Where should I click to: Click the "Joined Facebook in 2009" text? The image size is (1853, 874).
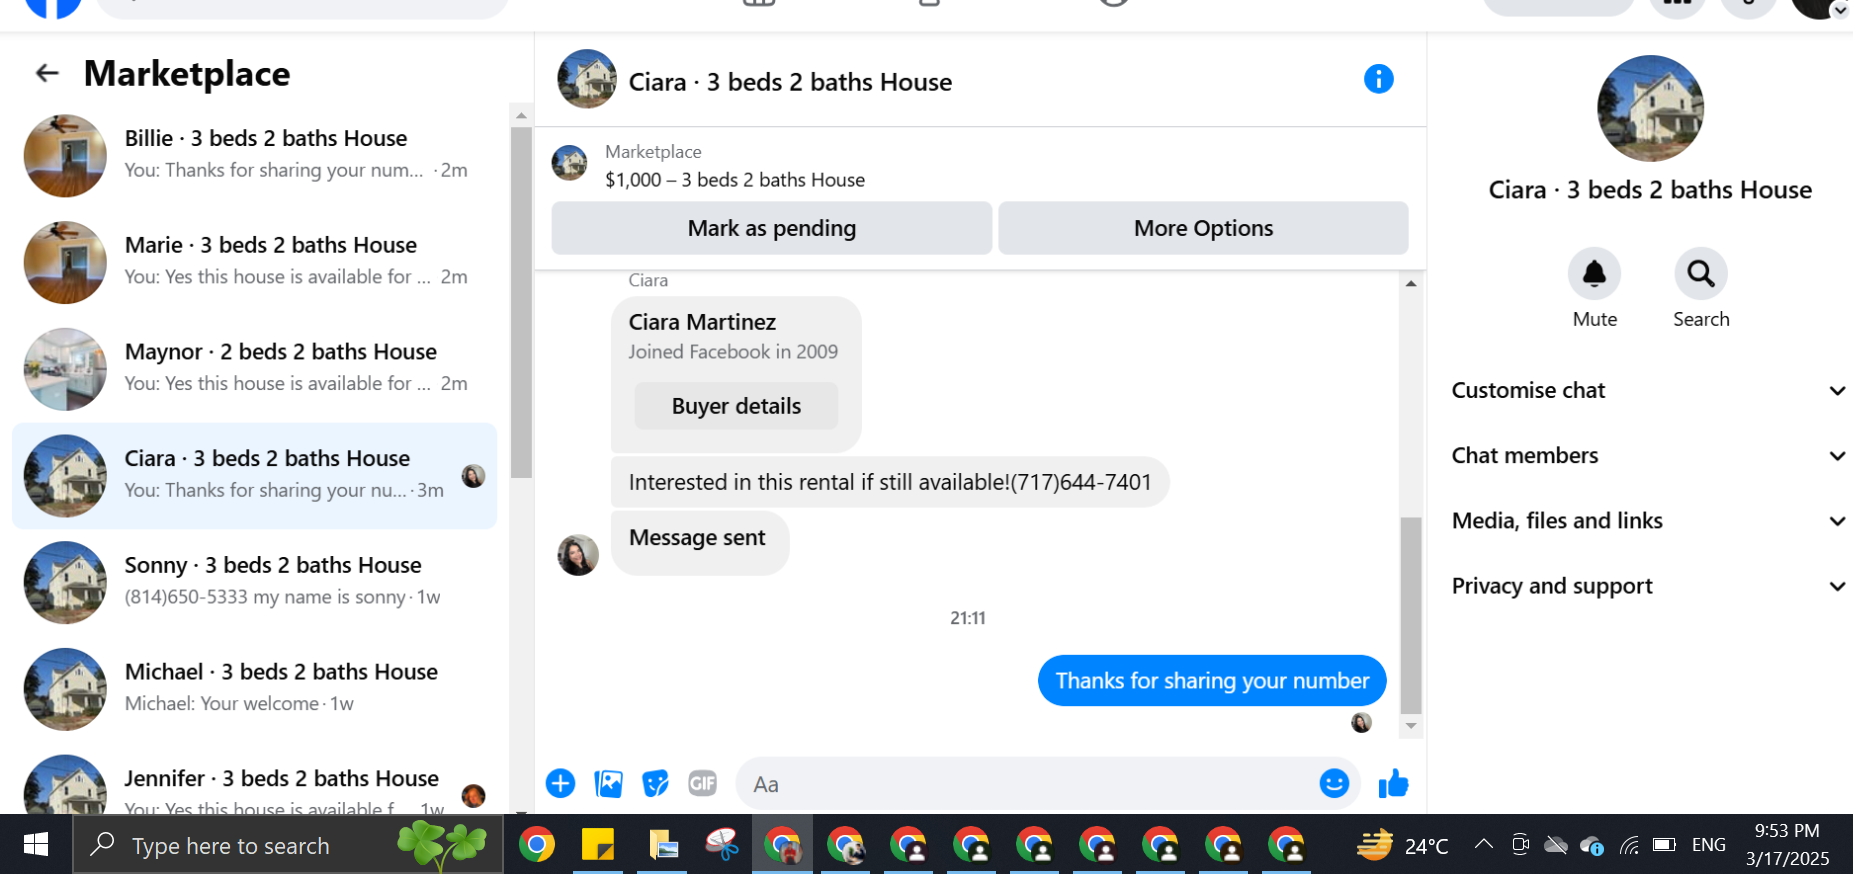733,352
